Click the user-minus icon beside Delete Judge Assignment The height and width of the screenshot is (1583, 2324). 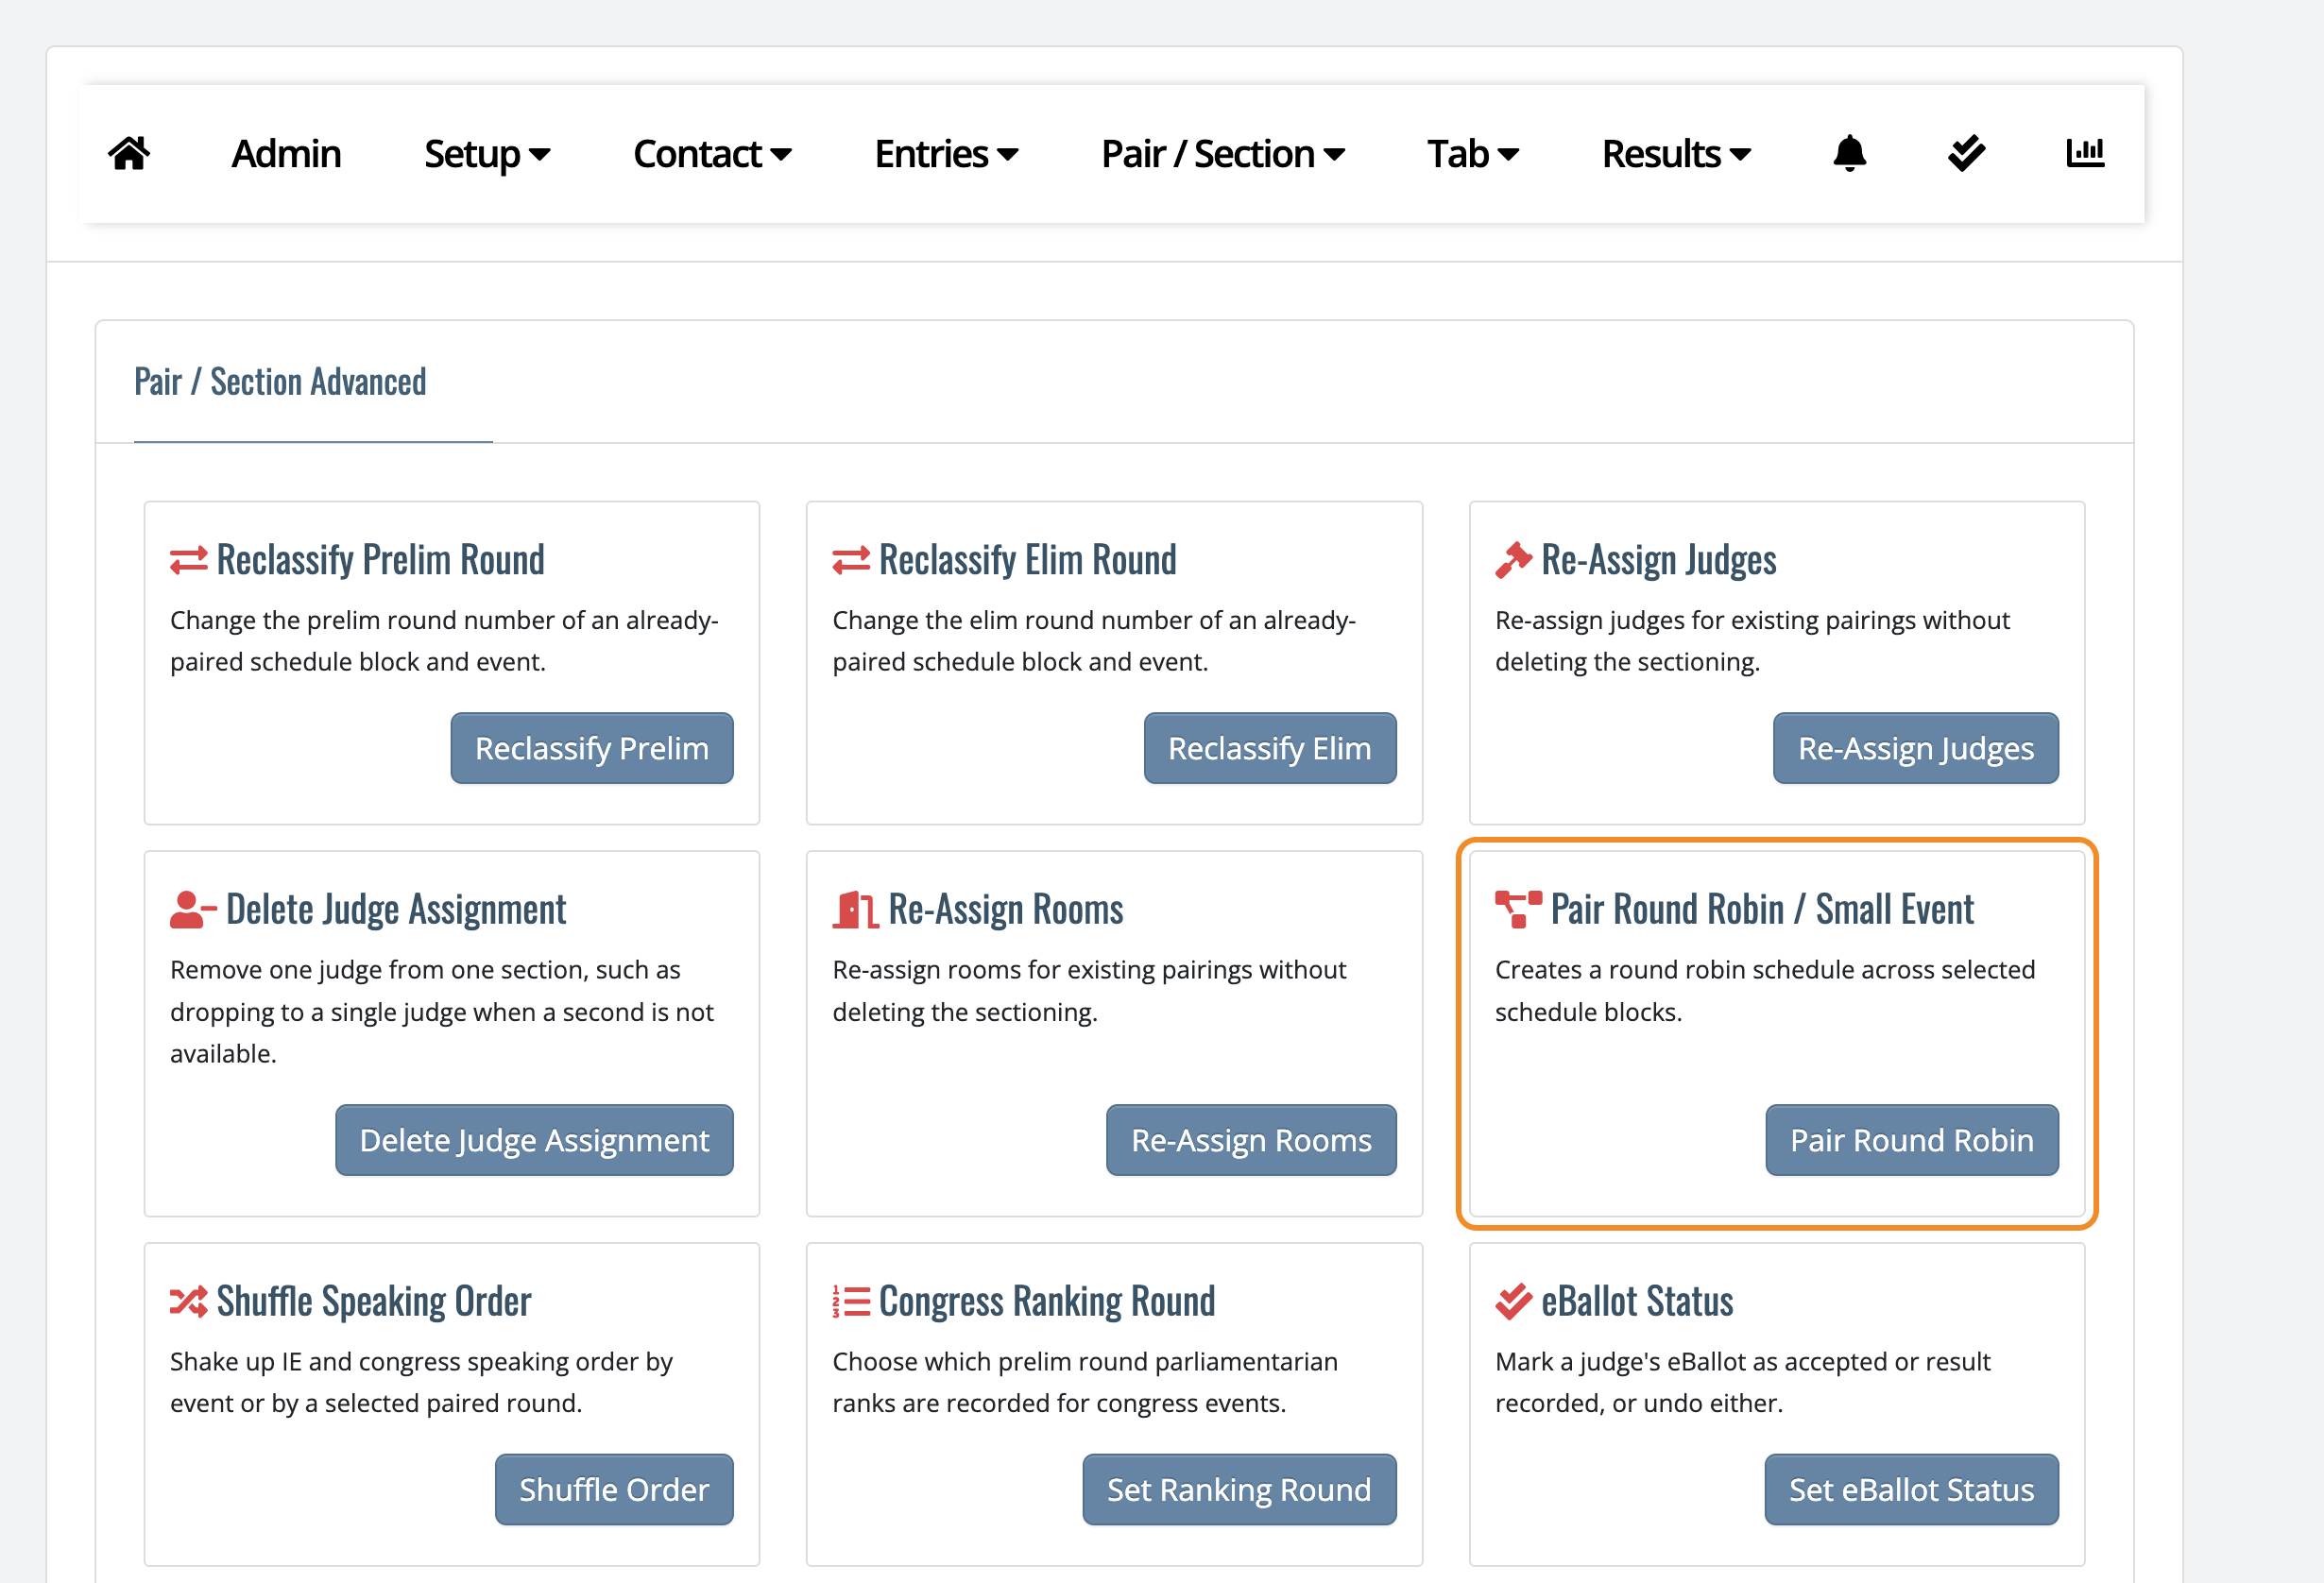pos(193,910)
